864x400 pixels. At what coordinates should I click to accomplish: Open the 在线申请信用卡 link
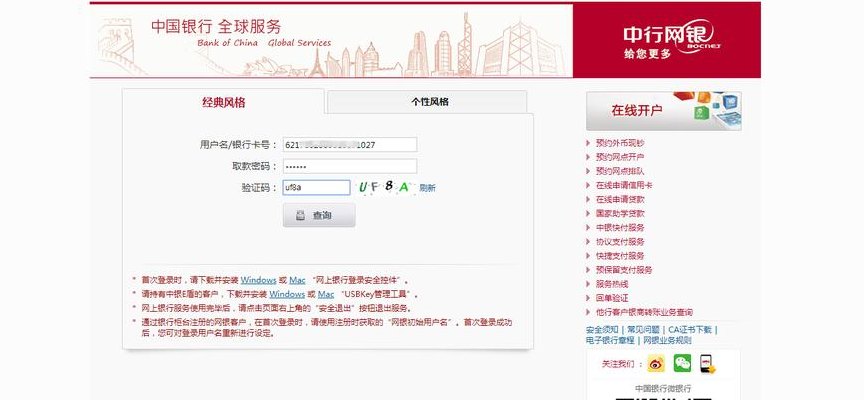coord(624,186)
